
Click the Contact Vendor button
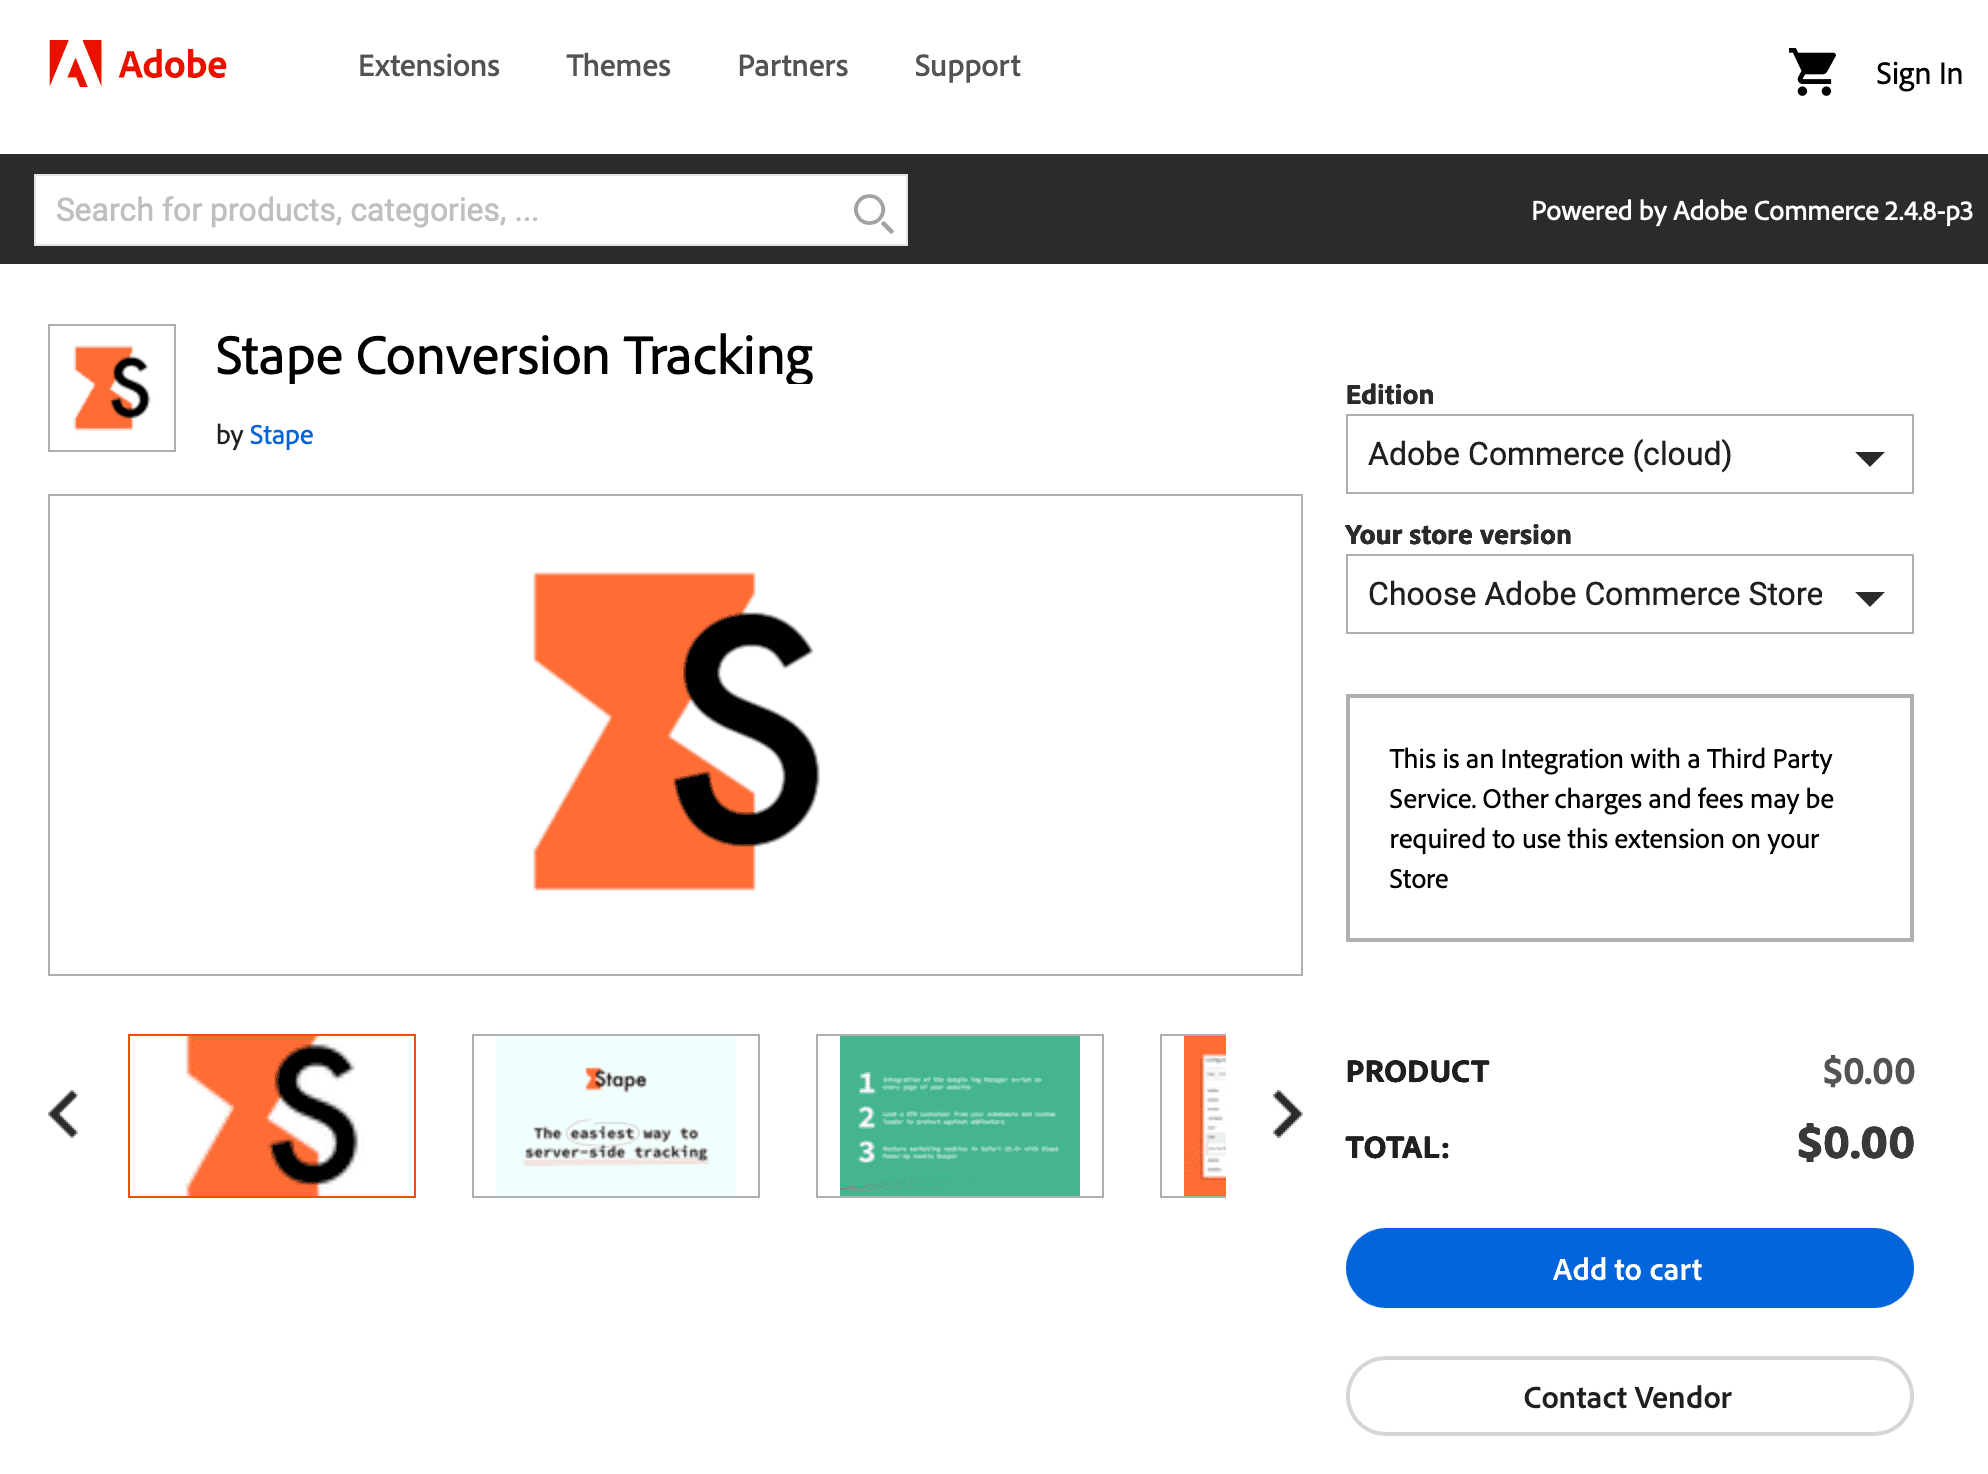(x=1628, y=1397)
